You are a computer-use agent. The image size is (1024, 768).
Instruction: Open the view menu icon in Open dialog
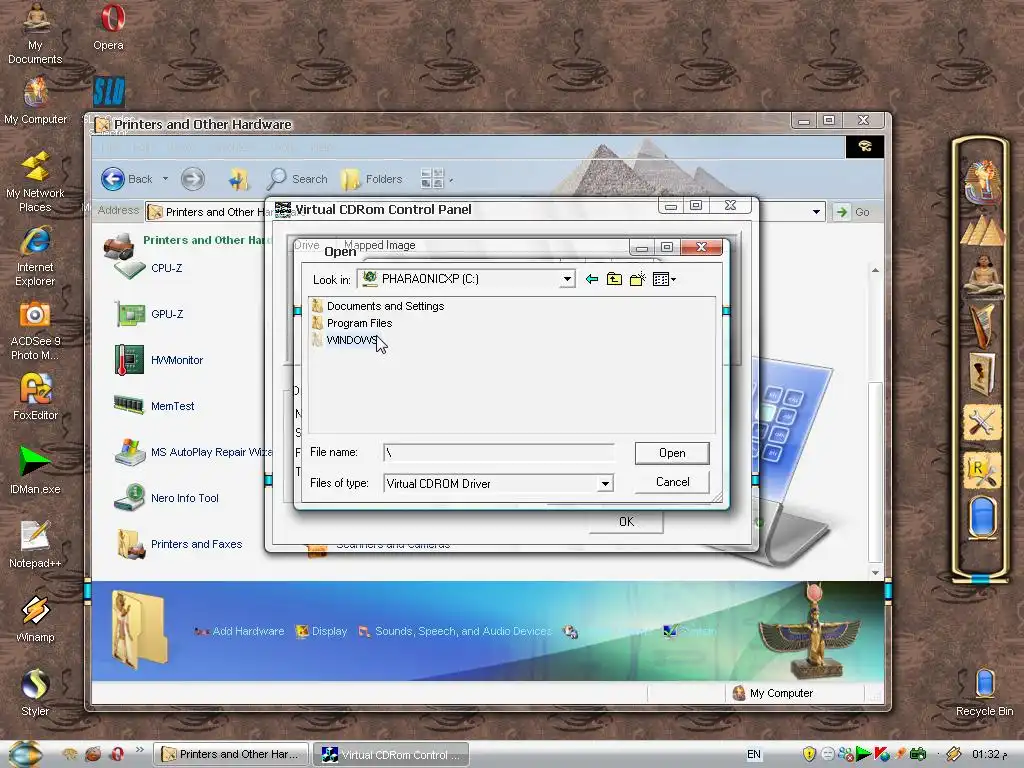click(664, 280)
